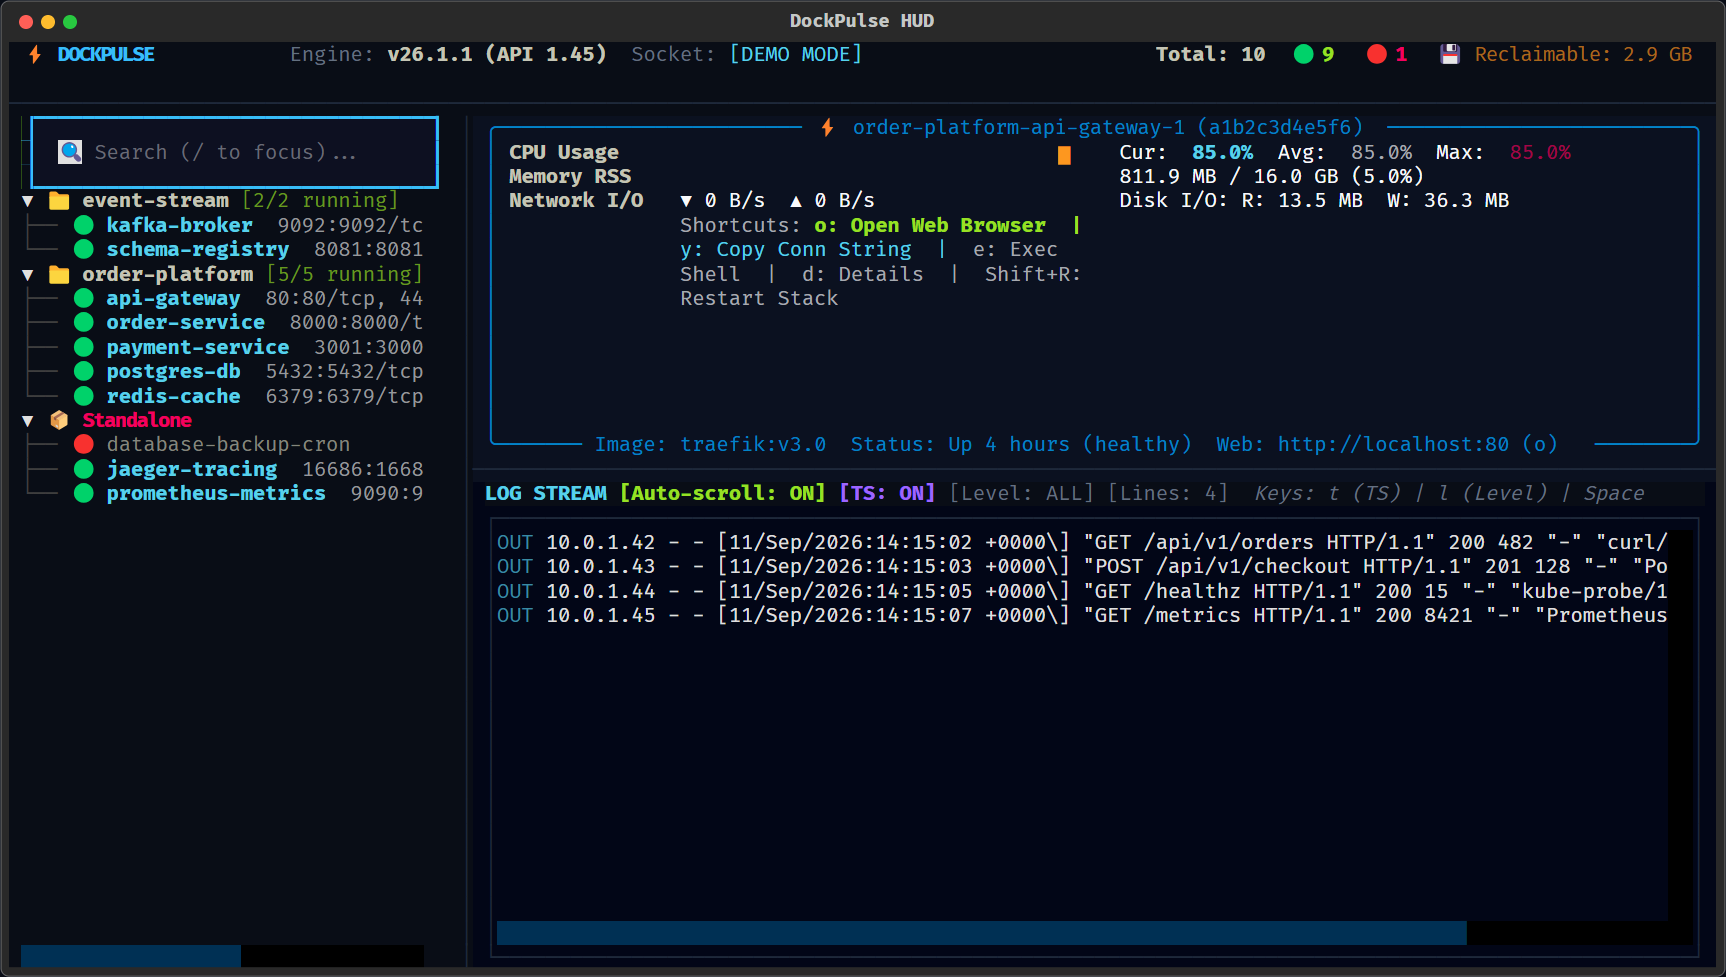Toggle Auto-scroll ON in log stream

pyautogui.click(x=723, y=493)
